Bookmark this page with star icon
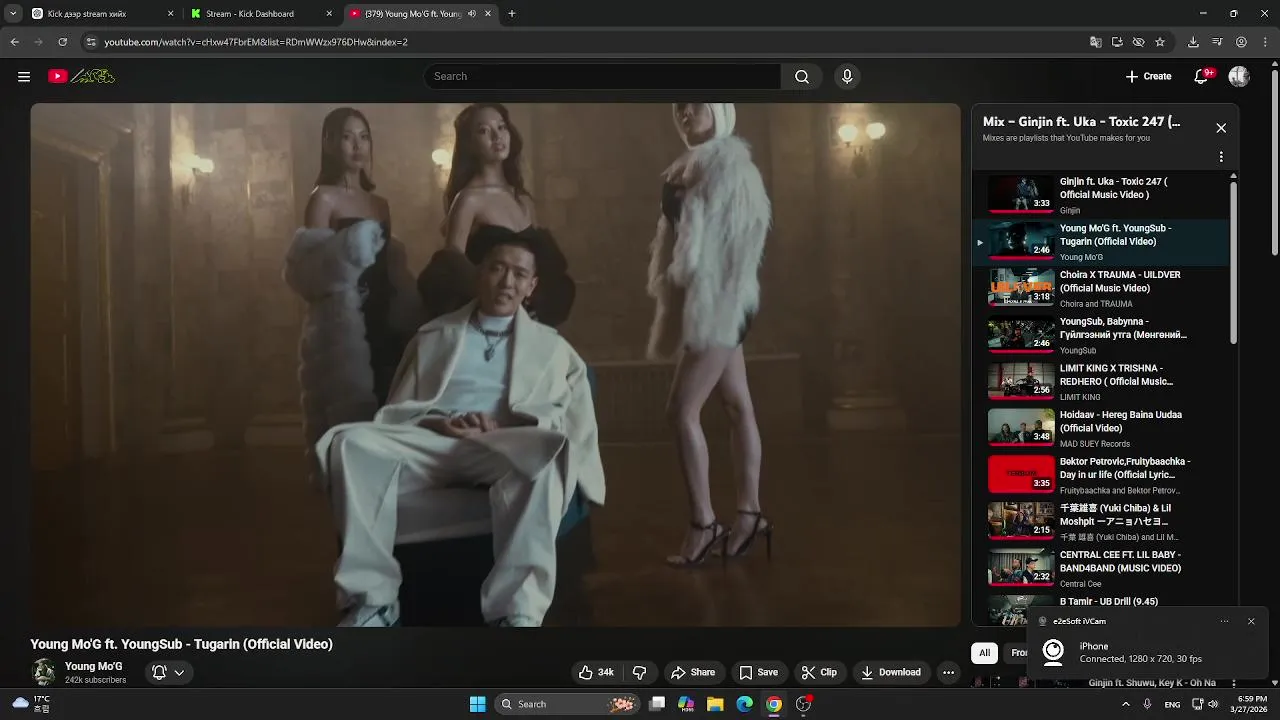Viewport: 1280px width, 720px height. pos(1160,42)
